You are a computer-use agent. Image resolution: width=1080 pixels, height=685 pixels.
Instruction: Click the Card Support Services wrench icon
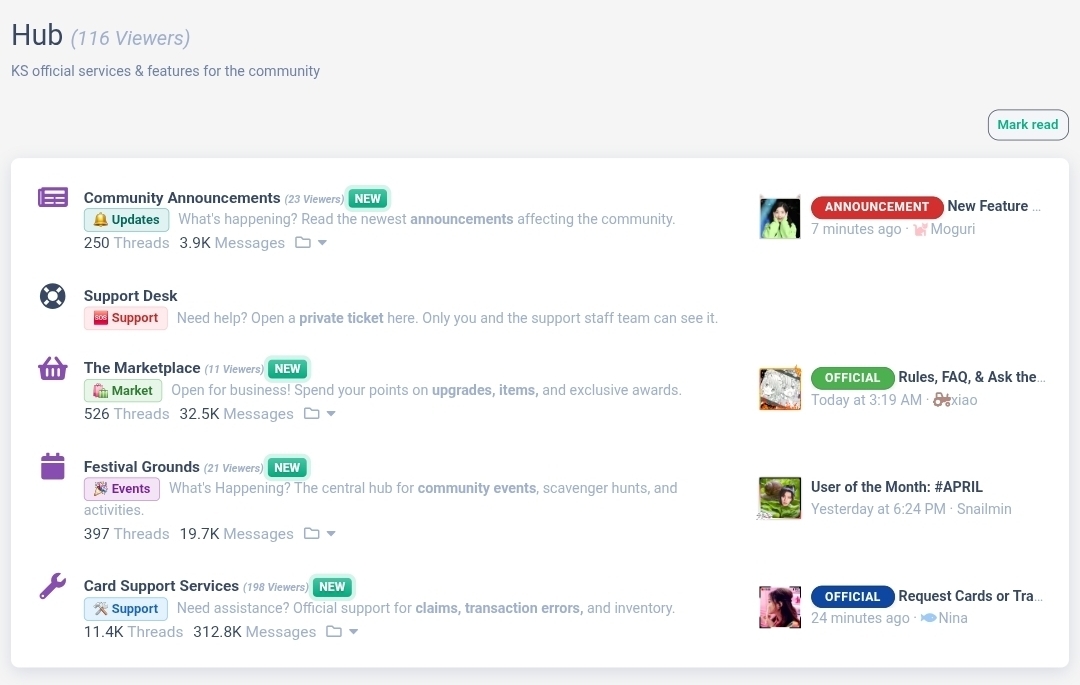52,586
